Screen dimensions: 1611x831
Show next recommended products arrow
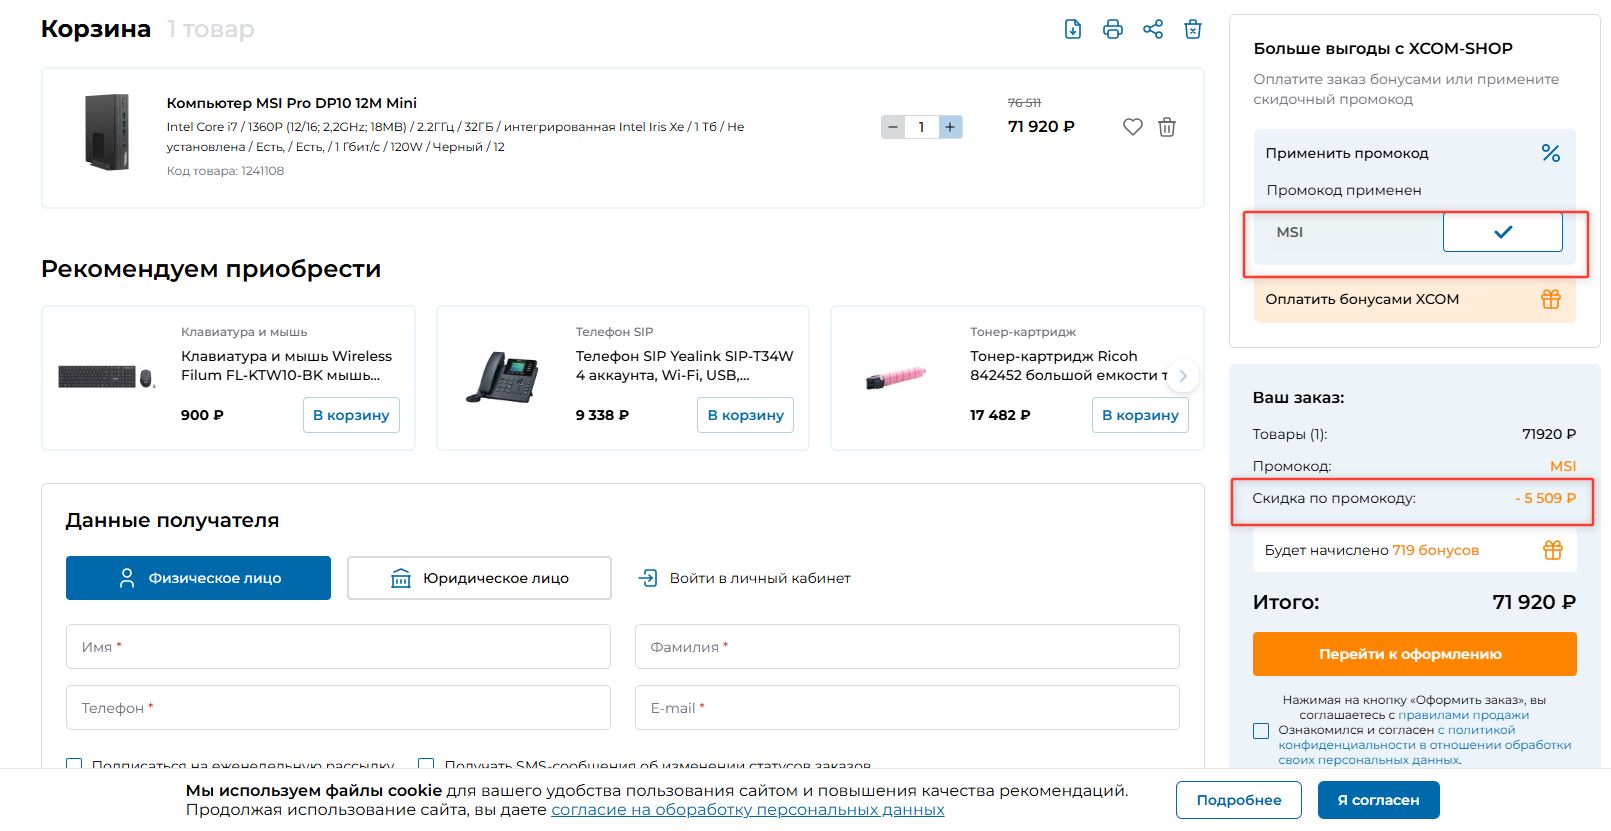pos(1183,376)
